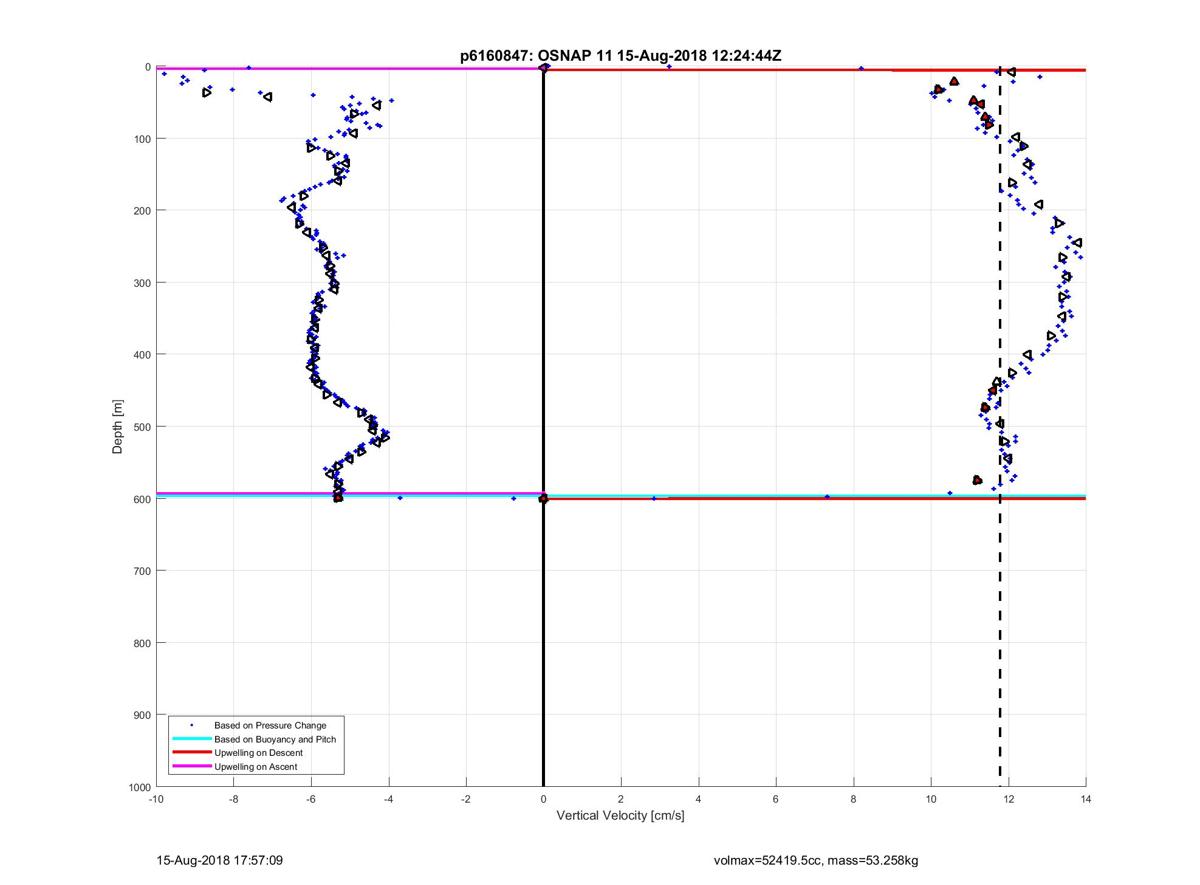Select legend entry 'Upwelling on Descent'
The width and height of the screenshot is (1200, 885).
point(258,753)
